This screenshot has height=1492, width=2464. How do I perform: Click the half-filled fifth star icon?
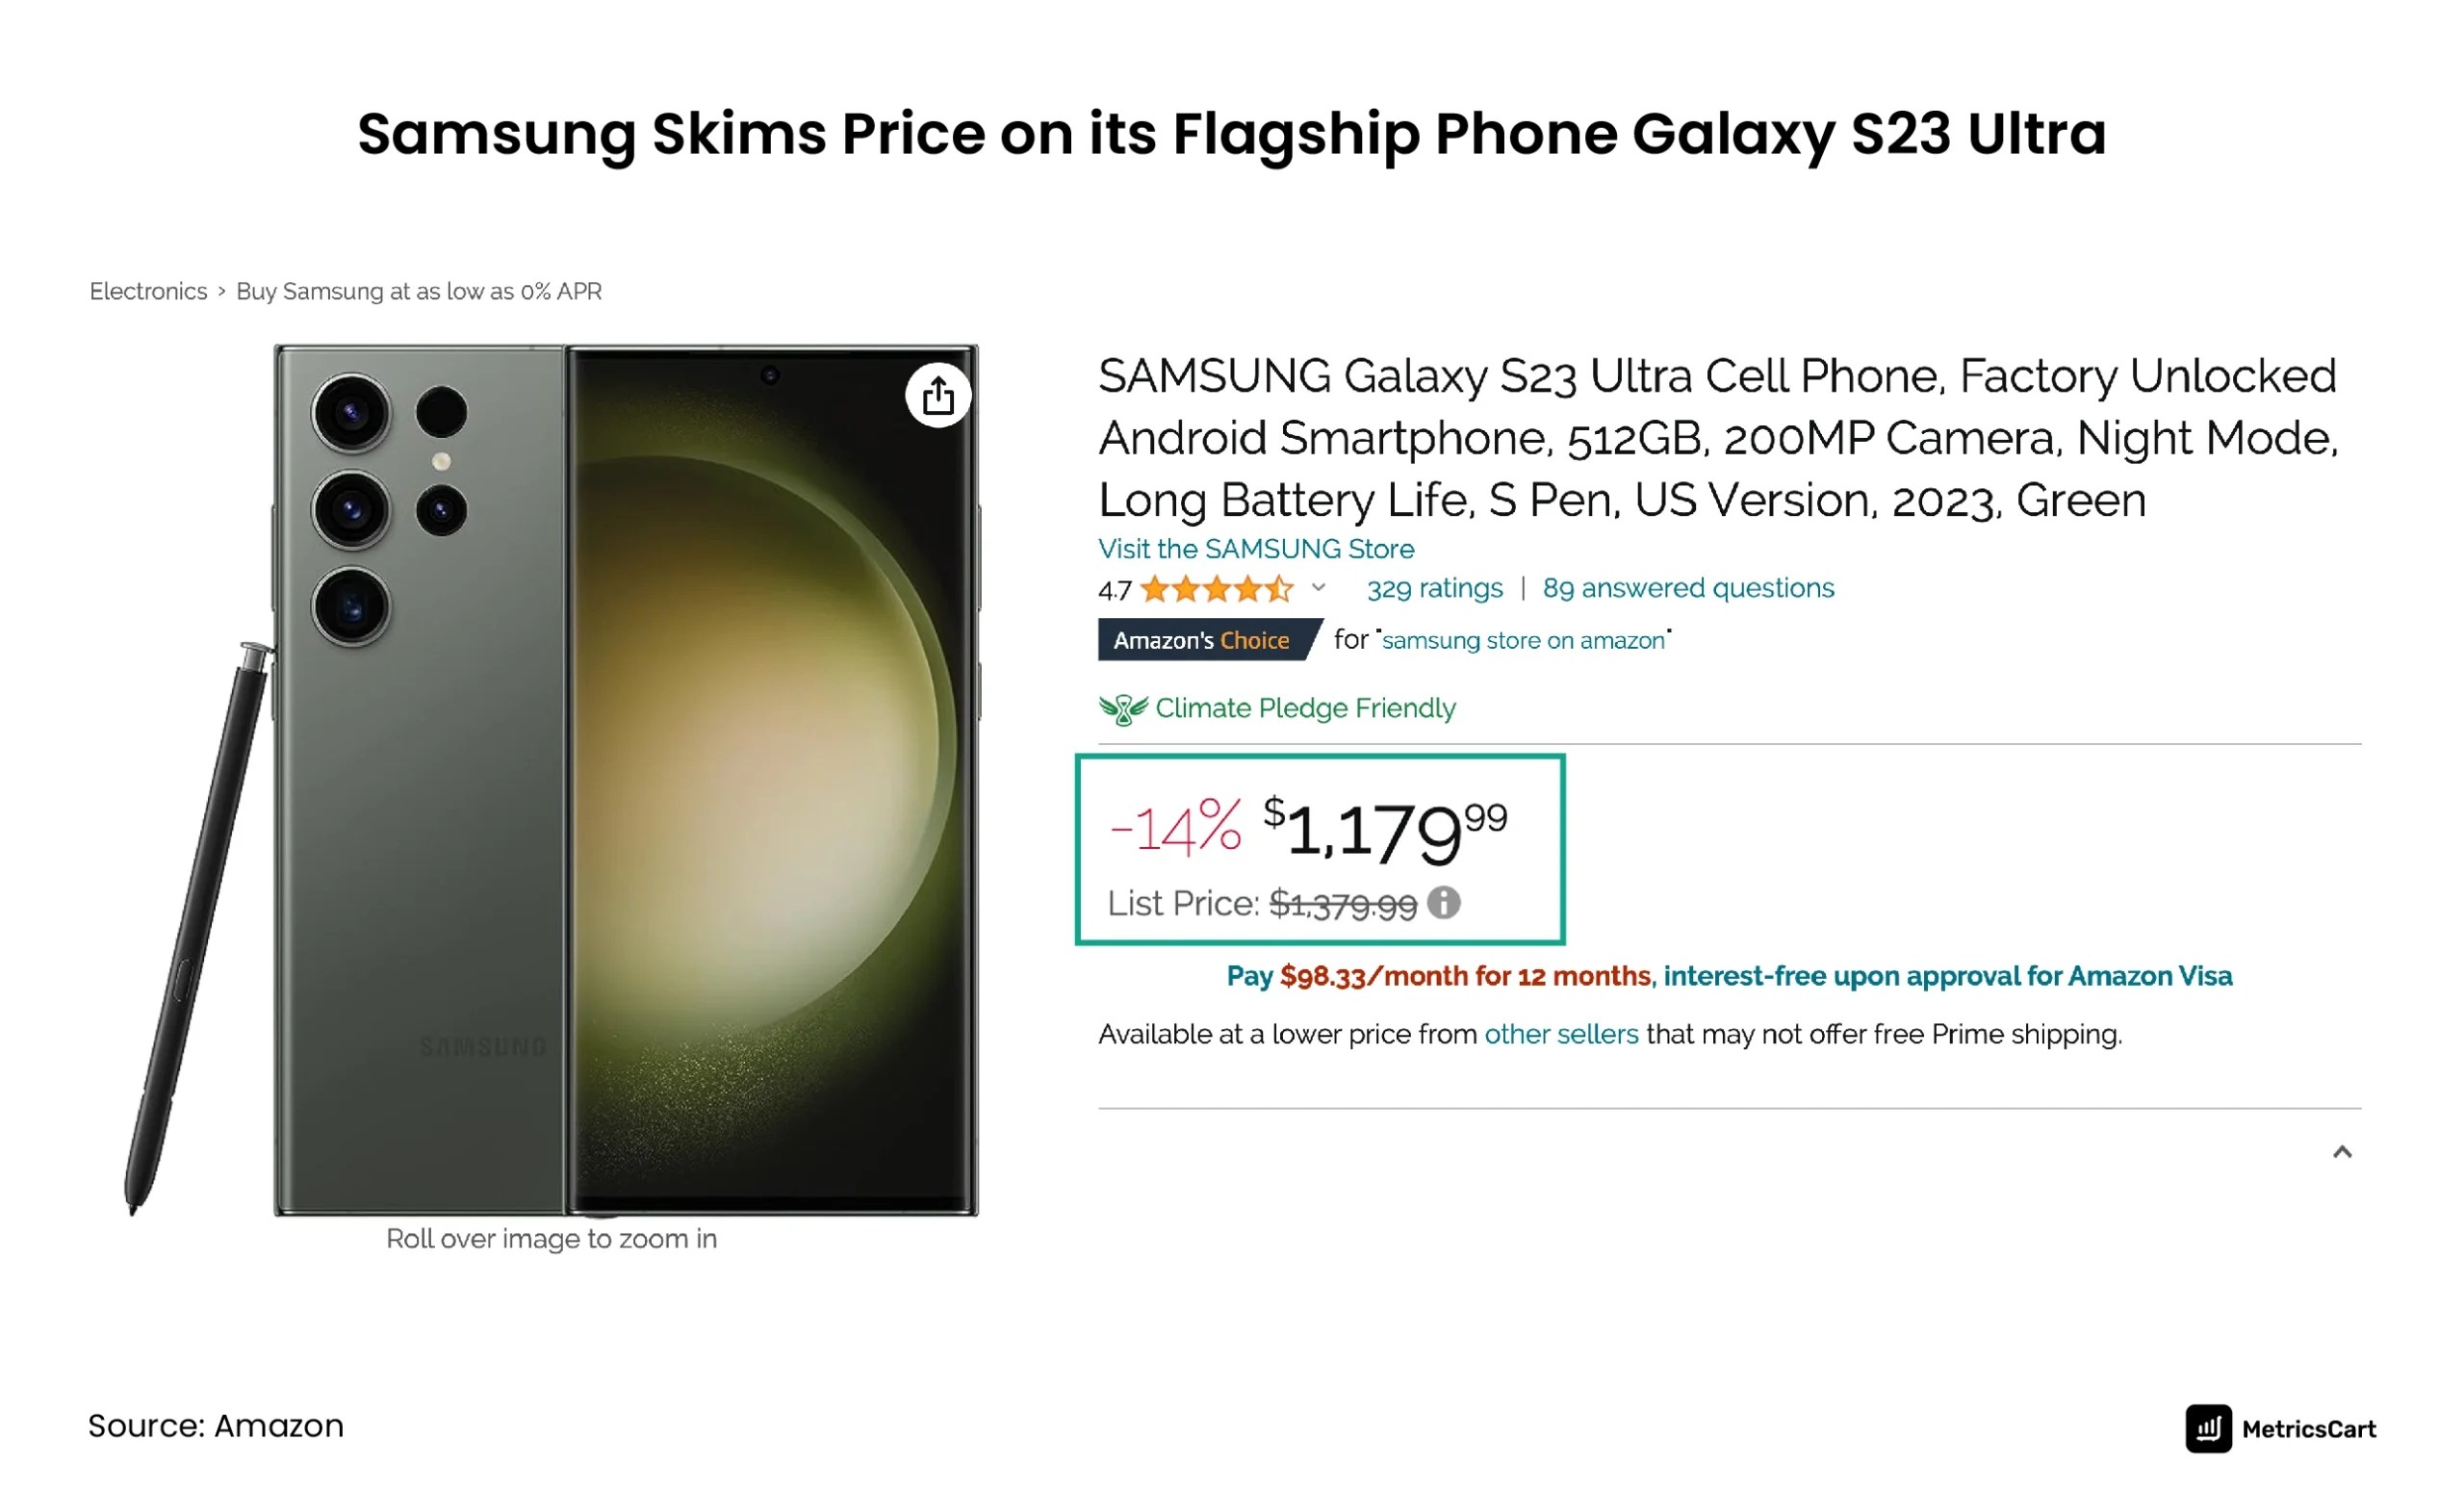point(1281,589)
